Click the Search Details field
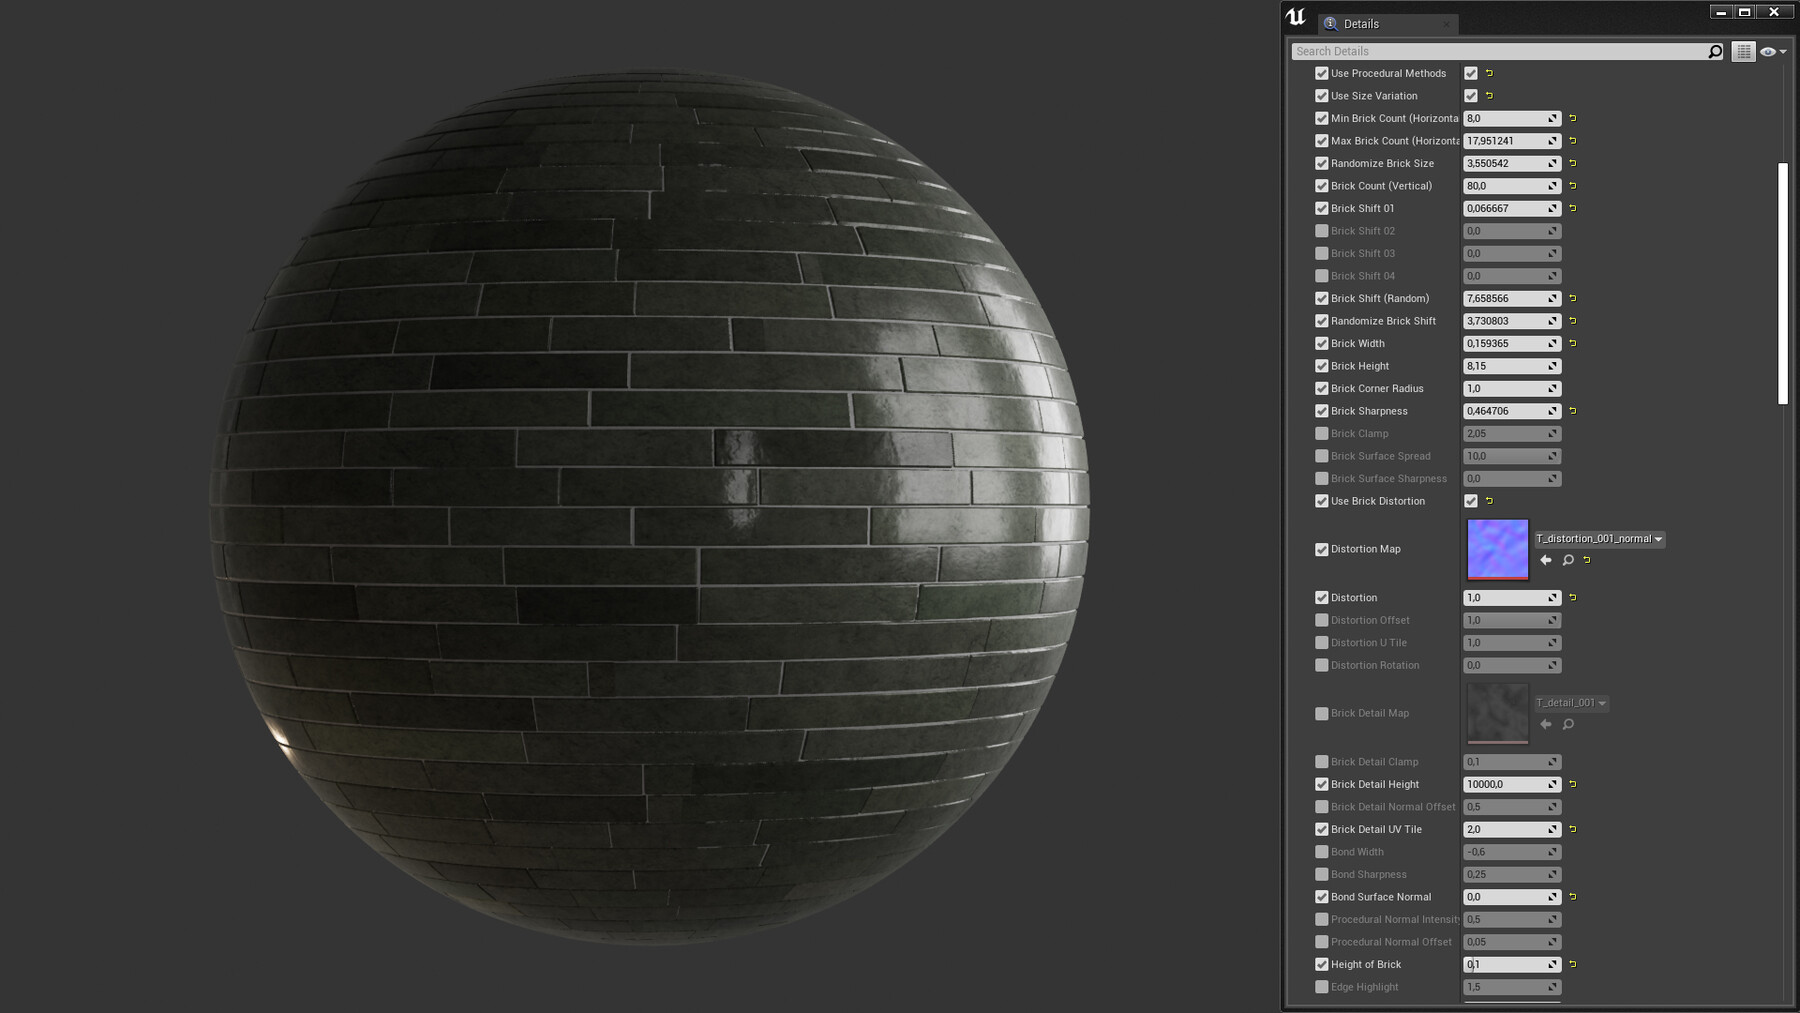1800x1013 pixels. pos(1500,51)
